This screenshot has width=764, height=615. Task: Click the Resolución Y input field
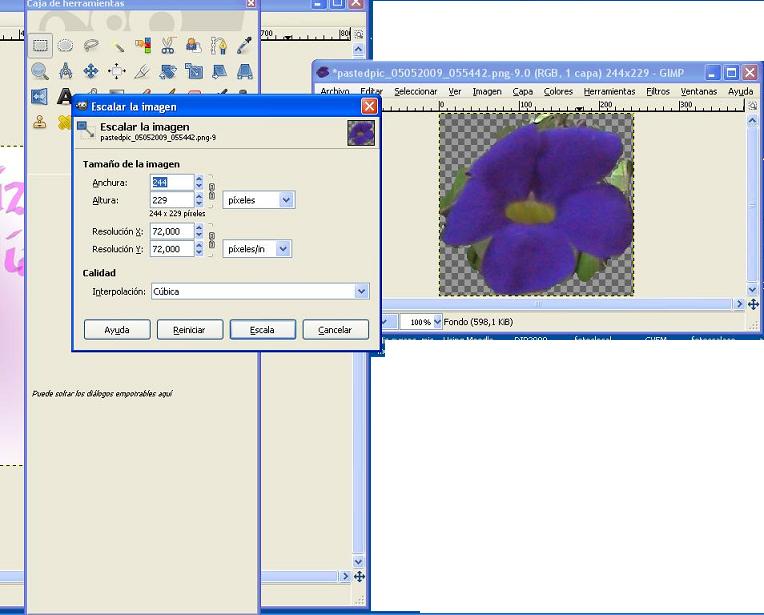pyautogui.click(x=172, y=249)
